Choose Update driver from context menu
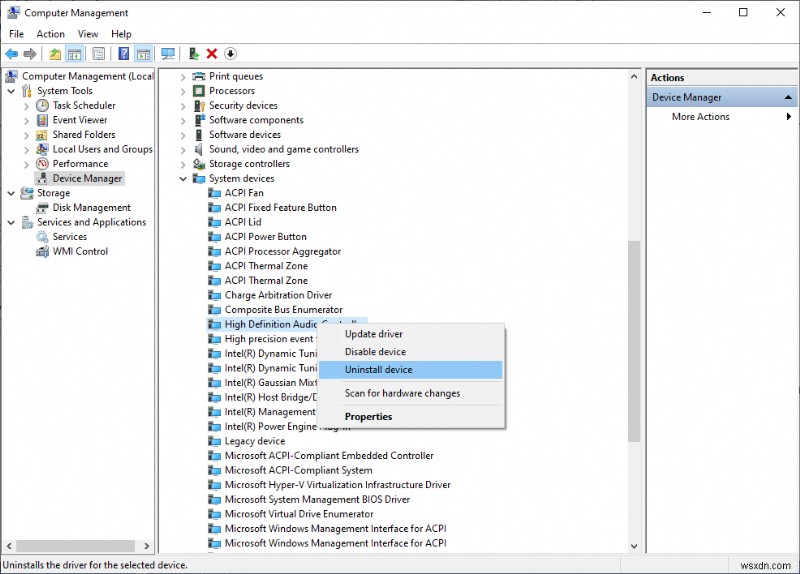800x574 pixels. tap(411, 334)
